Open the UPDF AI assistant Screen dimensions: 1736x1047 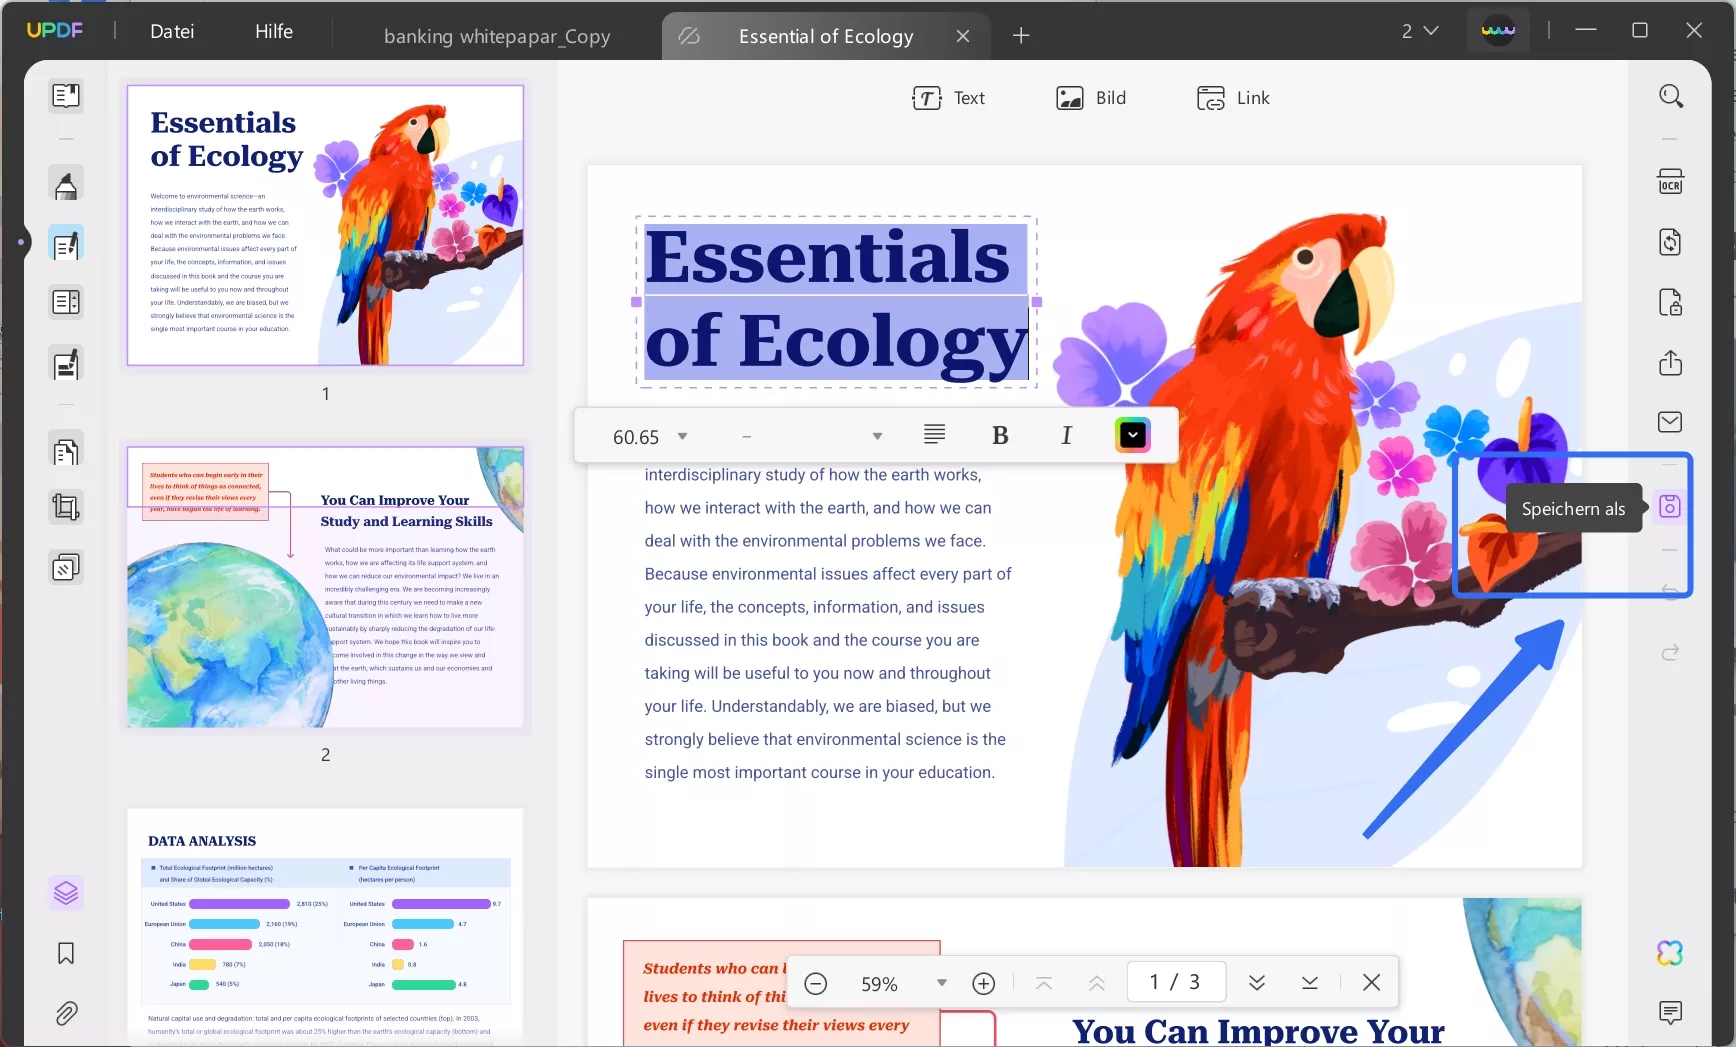(1670, 953)
